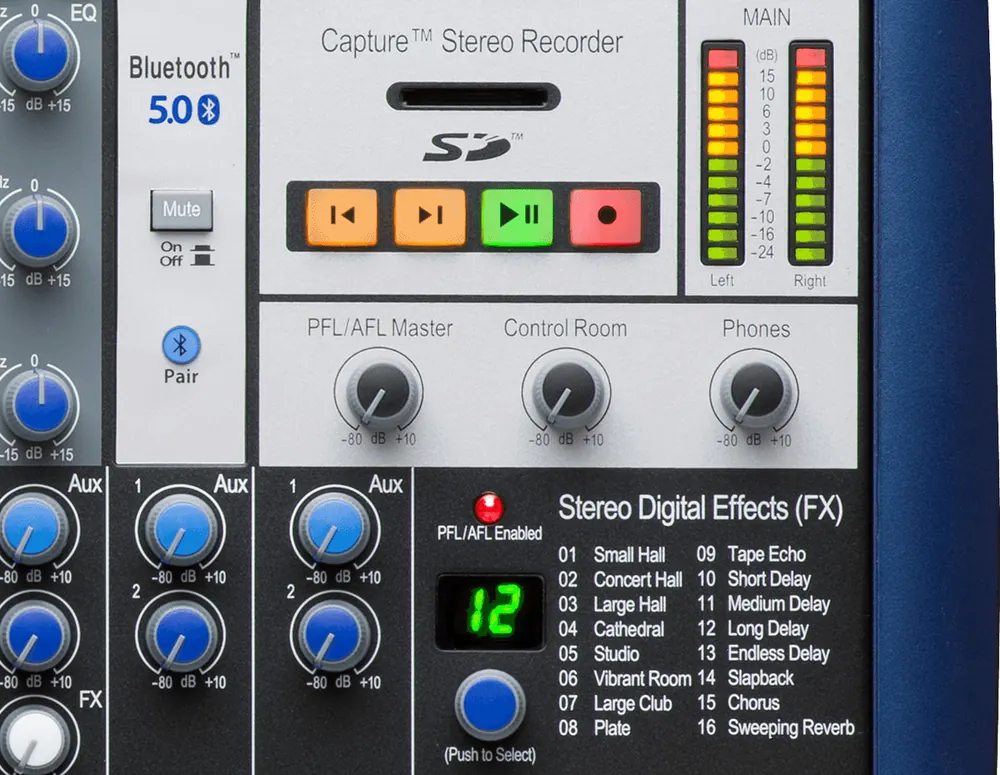The width and height of the screenshot is (1000, 775).
Task: Click the MAIN meter label
Action: coord(767,17)
